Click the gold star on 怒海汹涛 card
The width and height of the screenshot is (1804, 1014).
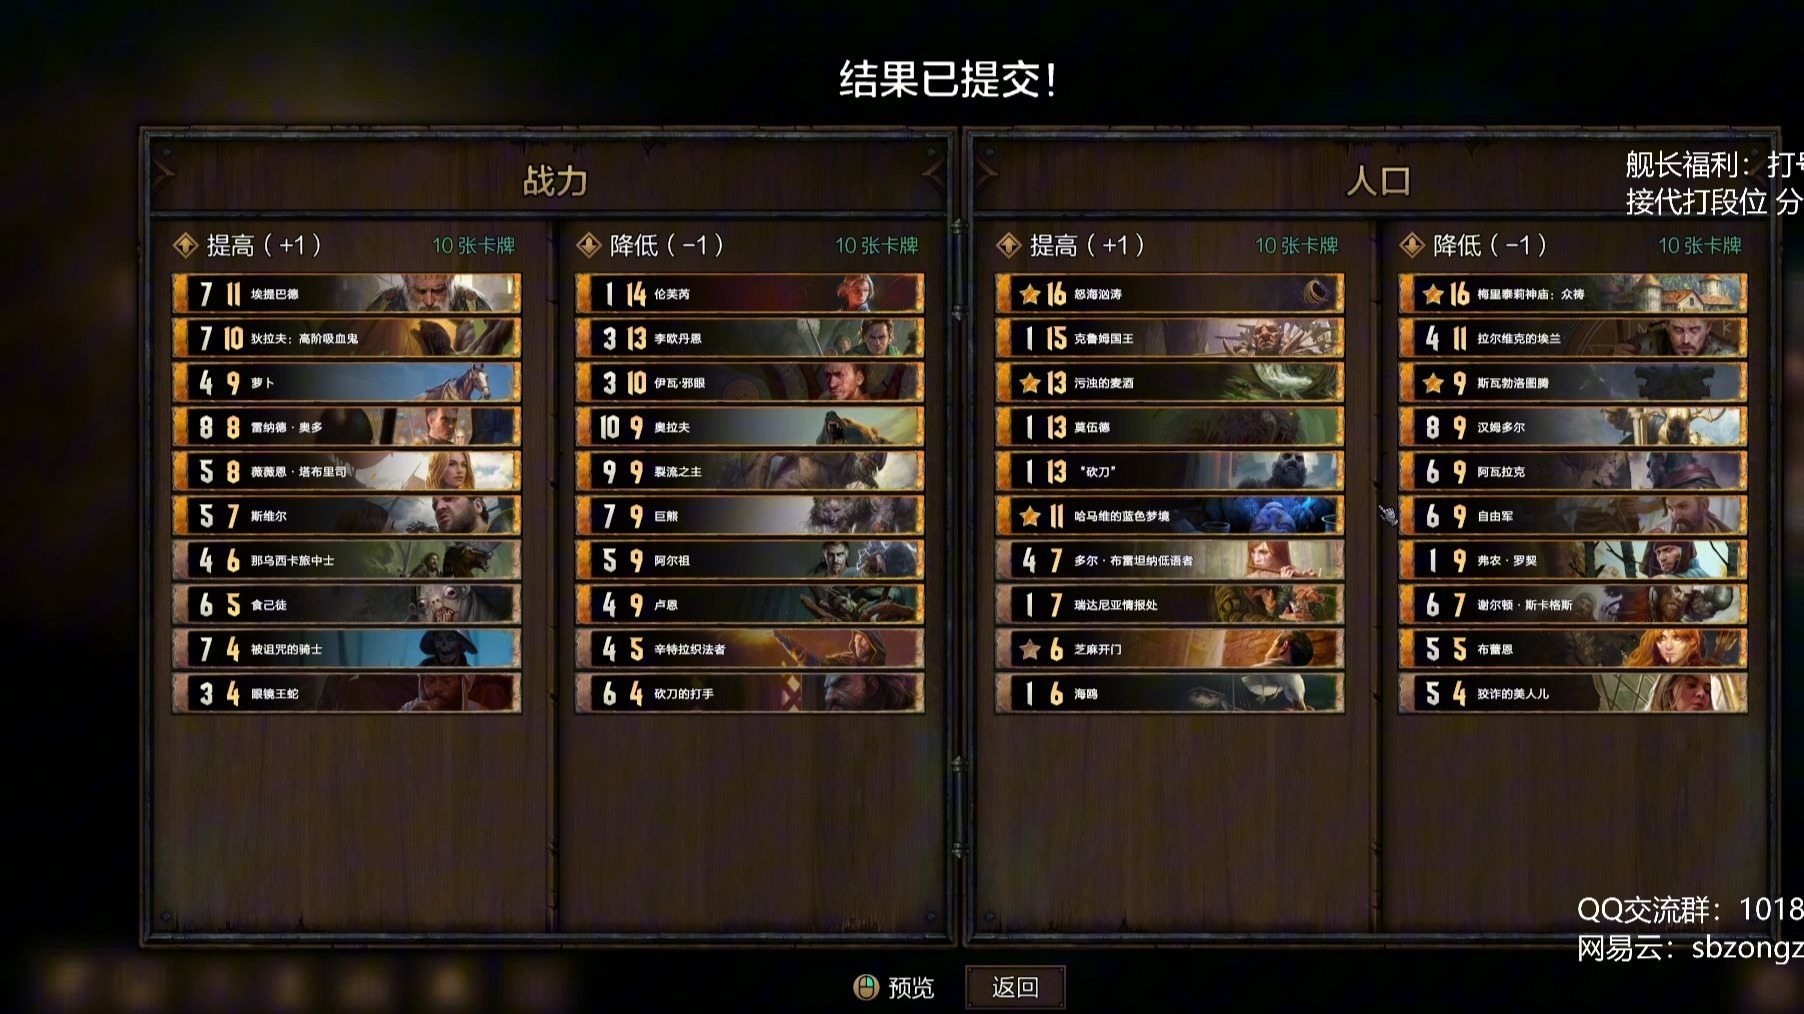1030,294
